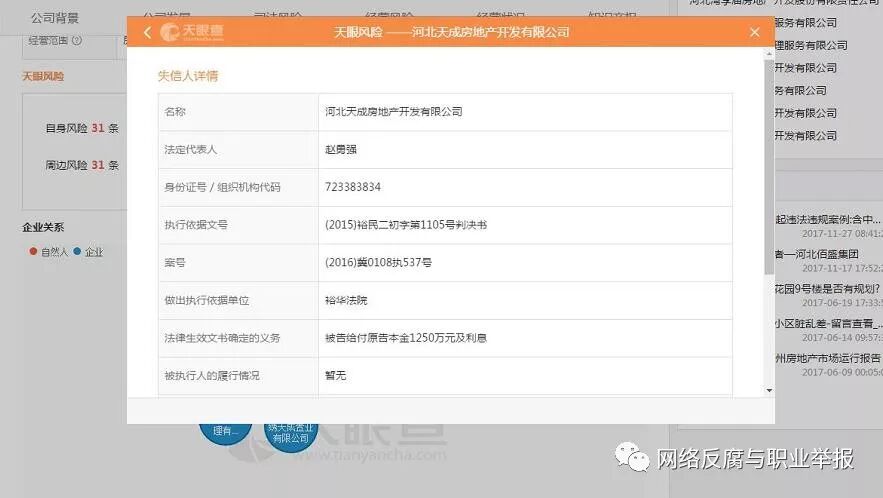
Task: Open news item 花园9号楼是否有规划?
Action: click(x=828, y=289)
